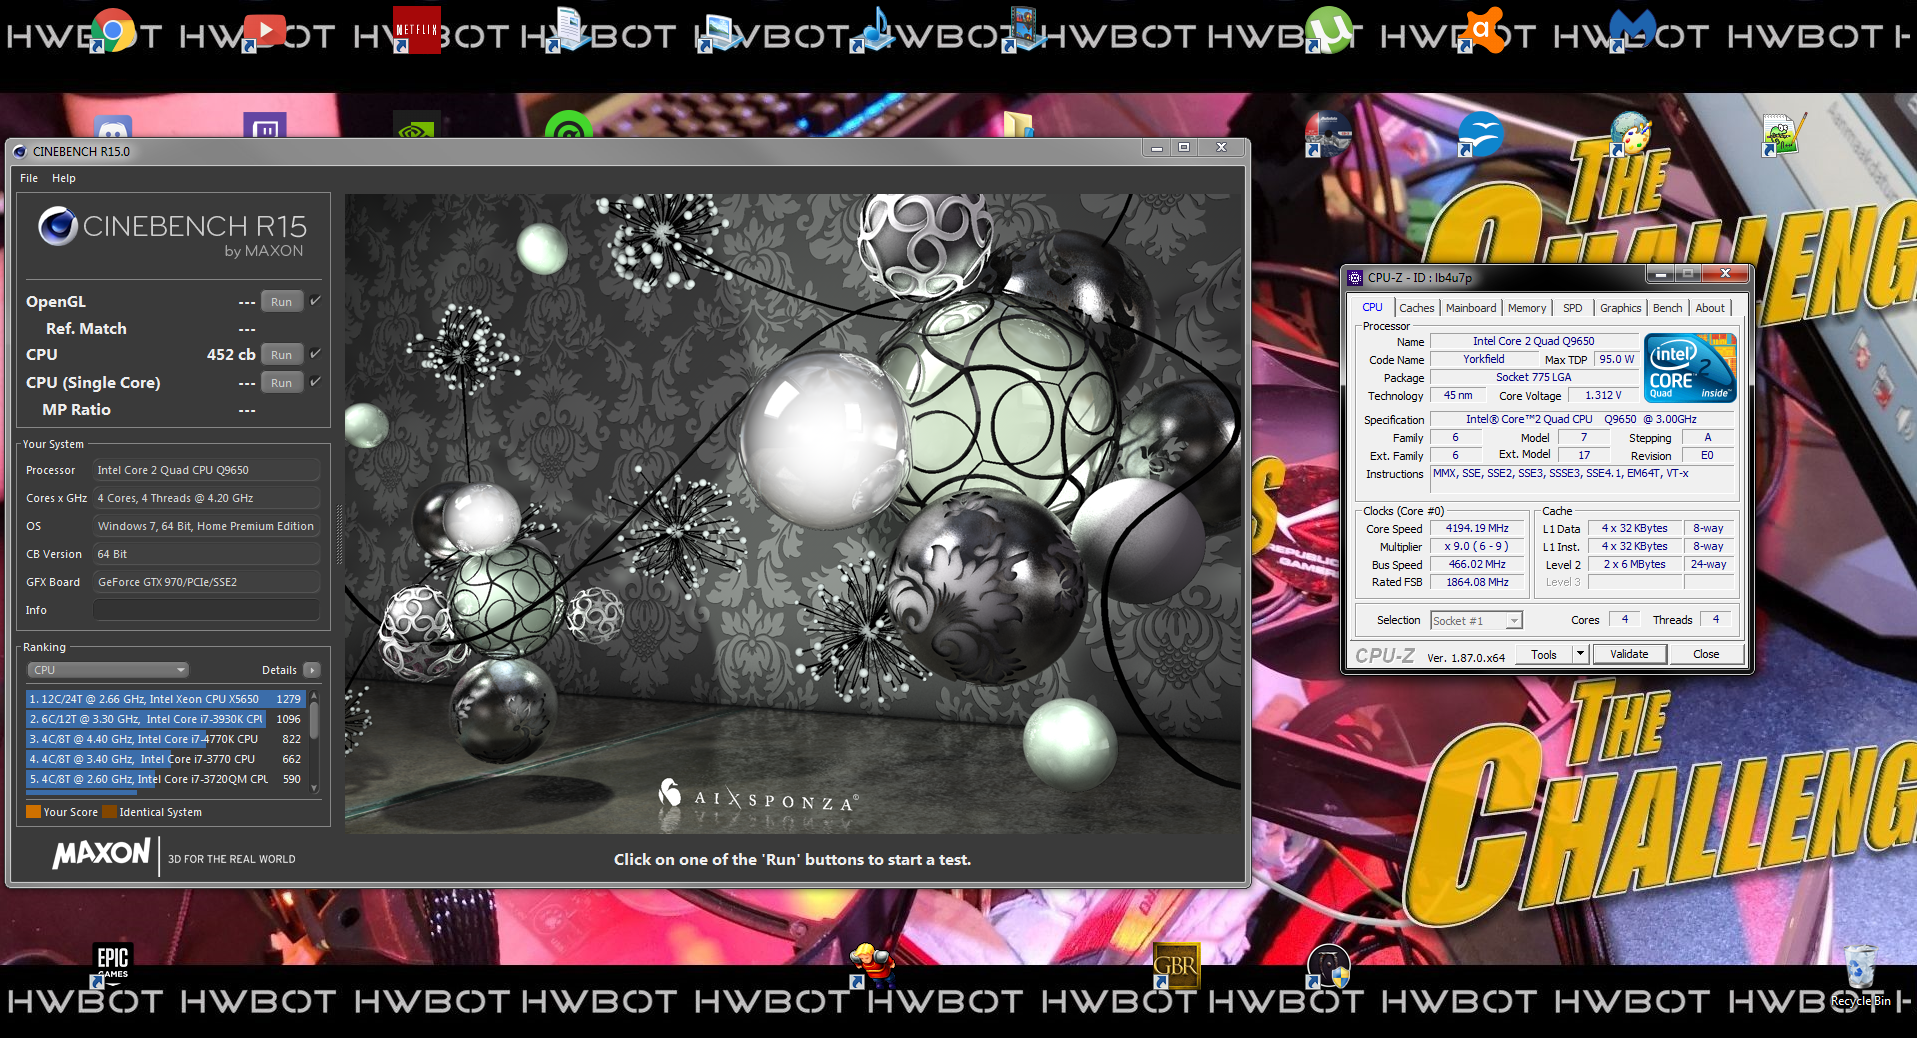Select the CPU tab in CPU-Z

1372,307
